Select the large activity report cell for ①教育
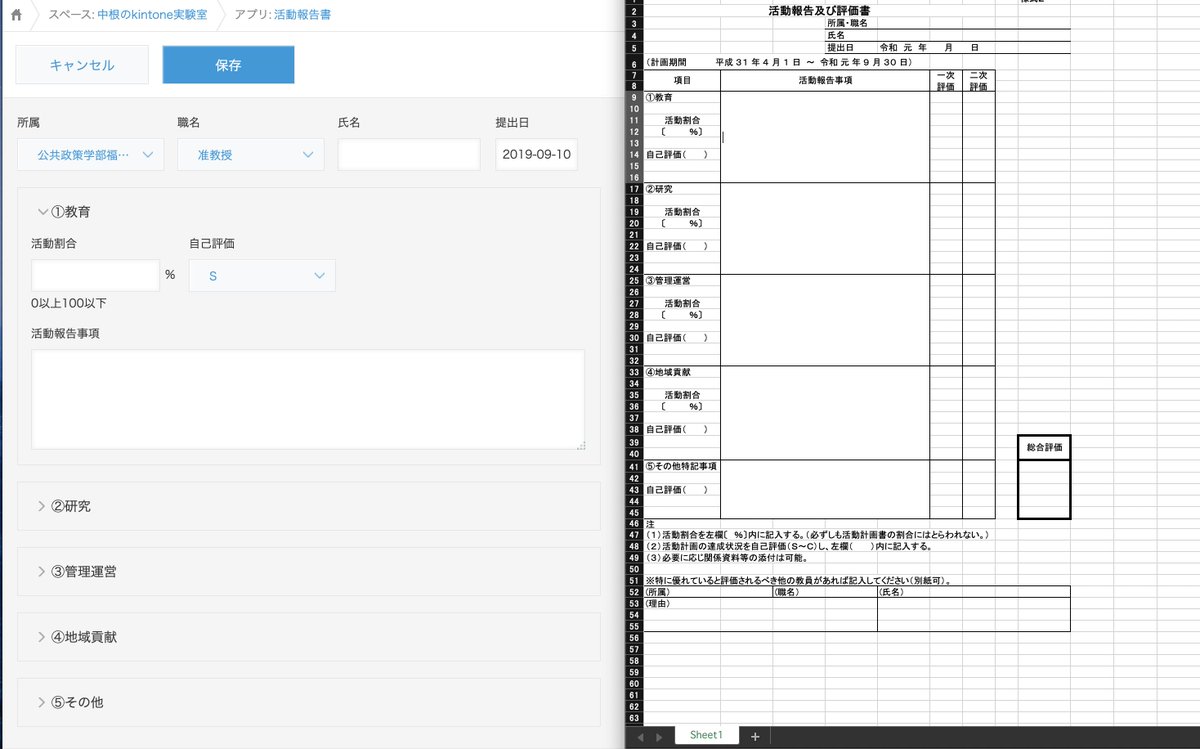Image resolution: width=1200 pixels, height=749 pixels. 825,138
